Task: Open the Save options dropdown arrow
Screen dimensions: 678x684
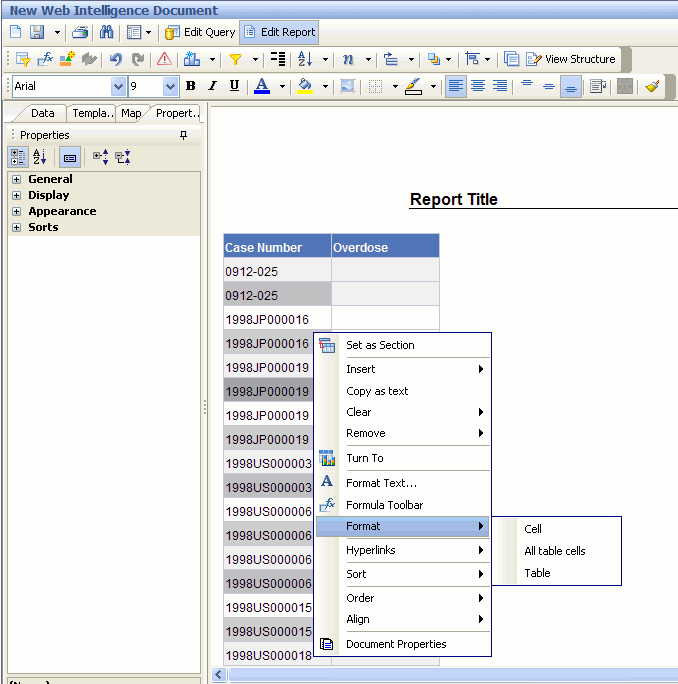Action: pyautogui.click(x=57, y=32)
